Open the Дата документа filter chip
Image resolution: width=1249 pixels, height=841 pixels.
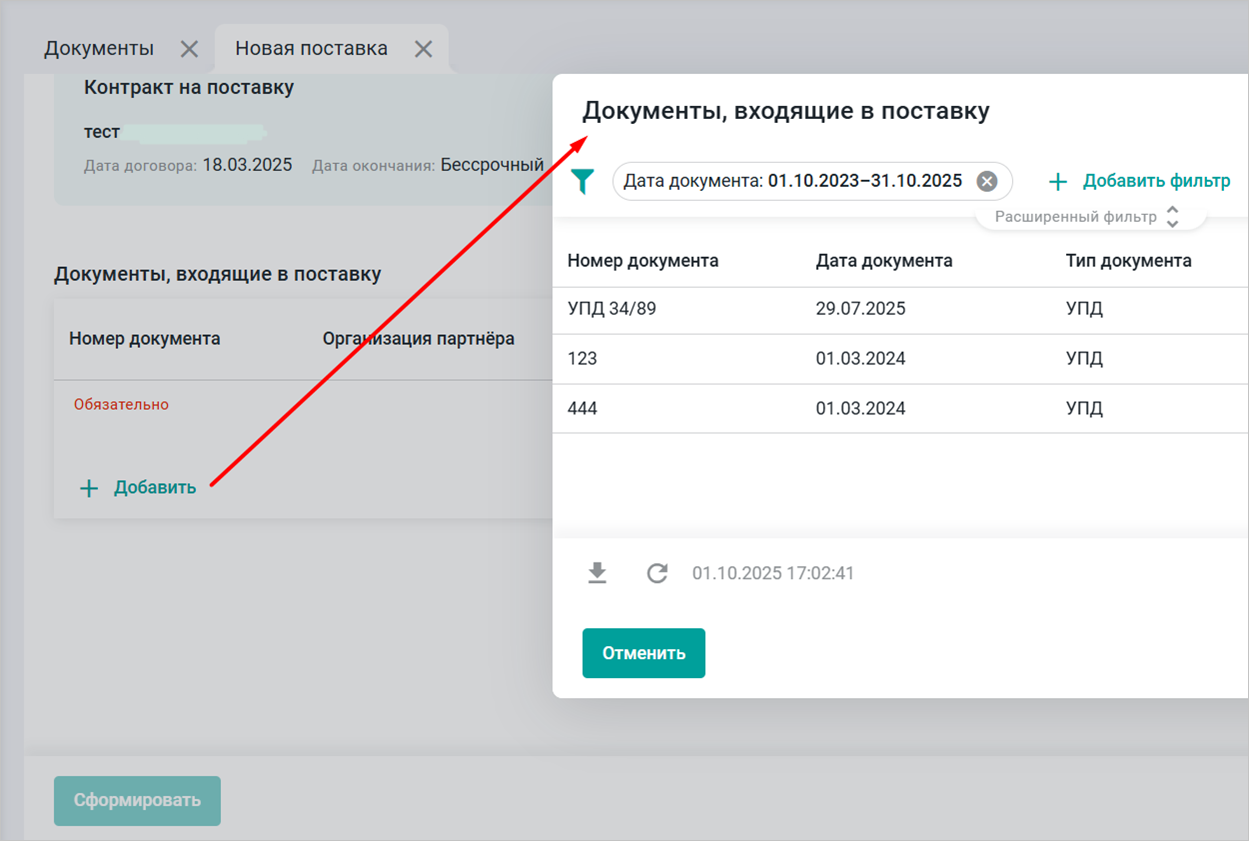point(792,181)
